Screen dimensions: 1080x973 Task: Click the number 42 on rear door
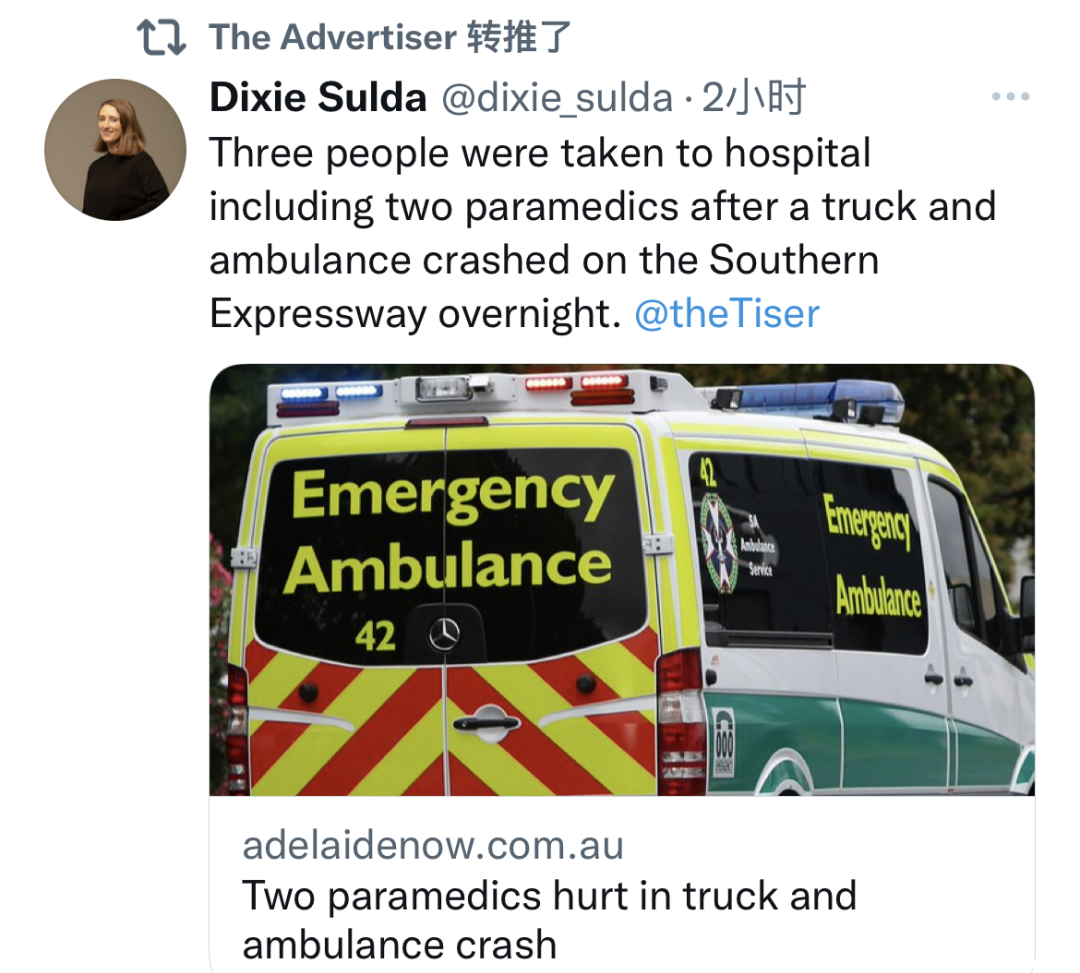(375, 636)
